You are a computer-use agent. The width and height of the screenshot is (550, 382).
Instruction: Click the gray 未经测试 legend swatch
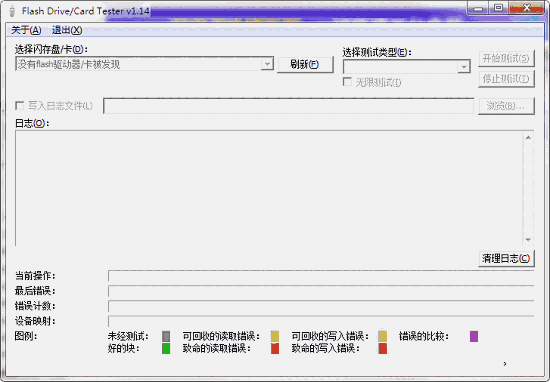click(x=166, y=336)
